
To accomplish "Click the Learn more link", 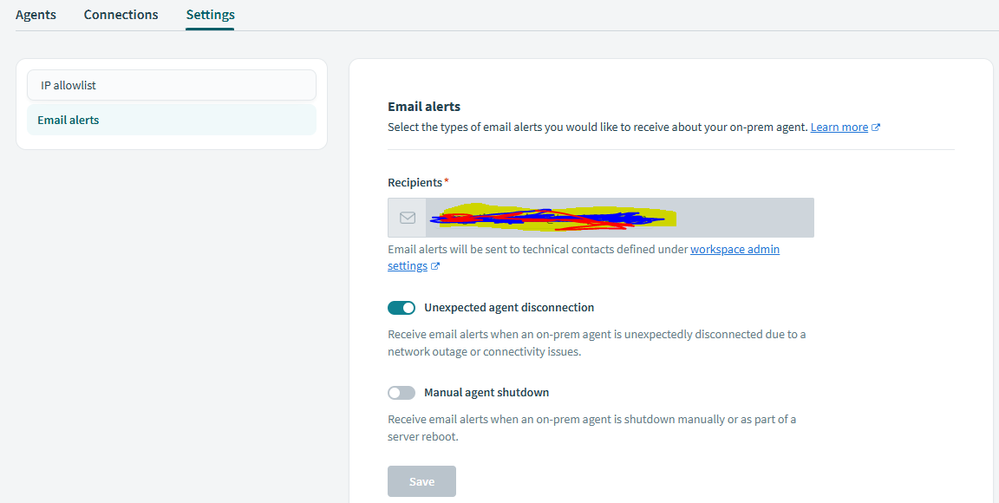I will click(839, 128).
